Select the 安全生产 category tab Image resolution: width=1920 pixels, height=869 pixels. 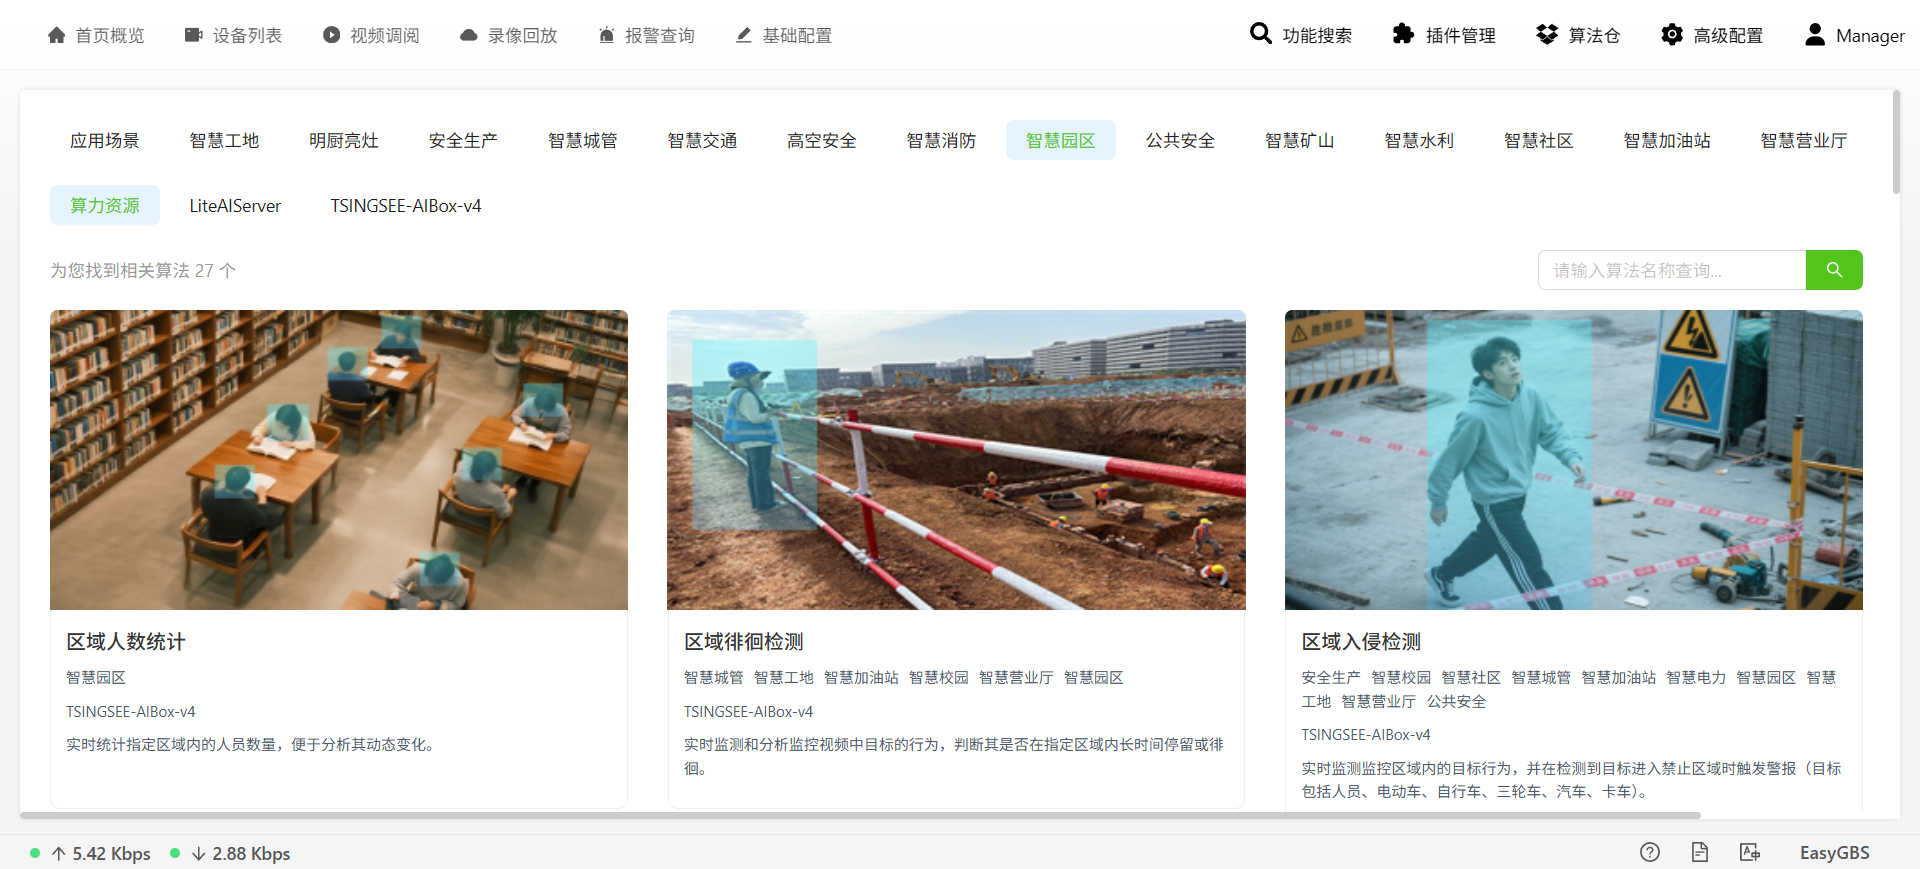click(463, 140)
